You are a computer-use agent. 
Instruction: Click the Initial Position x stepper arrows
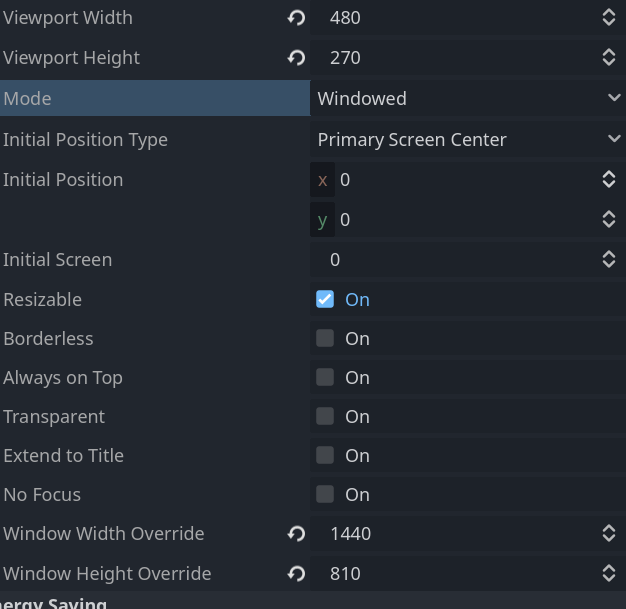tap(608, 180)
